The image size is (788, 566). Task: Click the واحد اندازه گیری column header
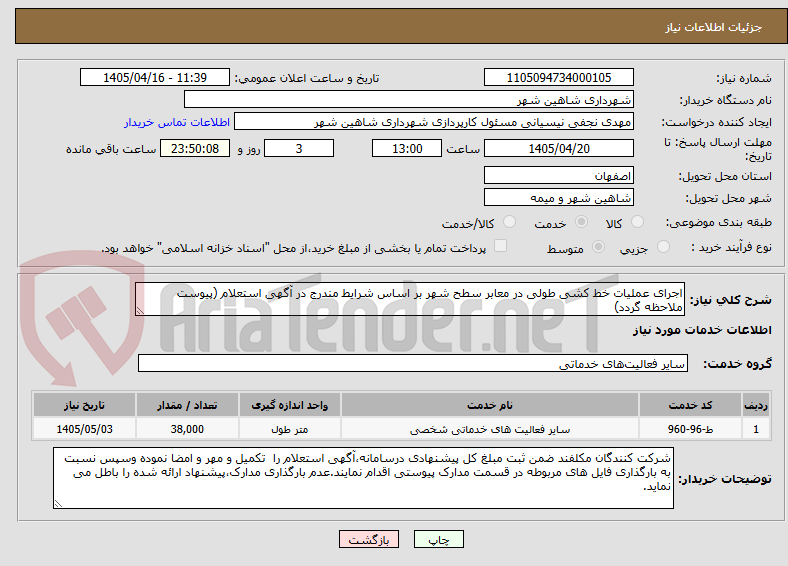click(289, 405)
